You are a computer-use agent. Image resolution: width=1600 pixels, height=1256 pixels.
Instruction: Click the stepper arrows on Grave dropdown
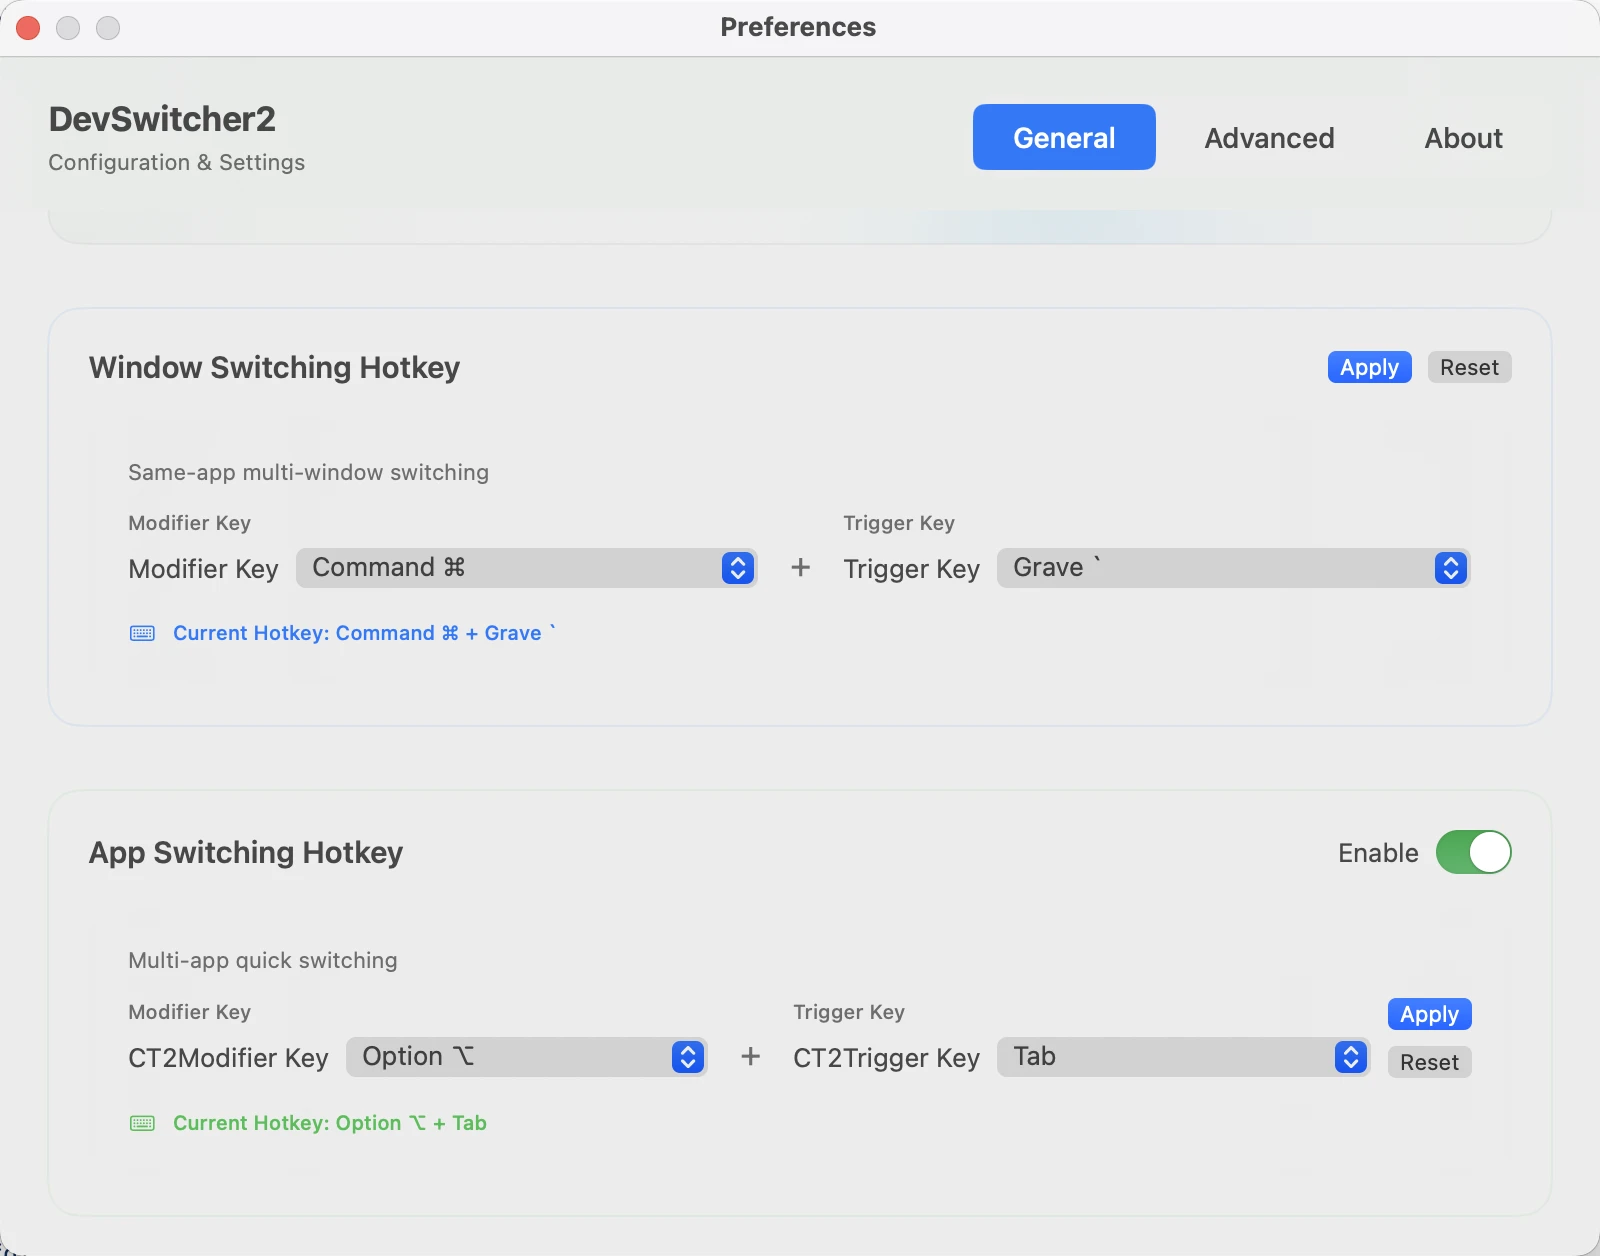coord(1451,568)
